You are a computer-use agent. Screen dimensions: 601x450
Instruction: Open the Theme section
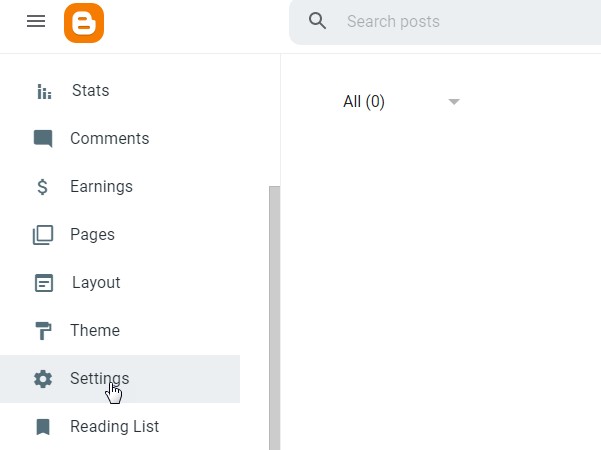point(95,331)
